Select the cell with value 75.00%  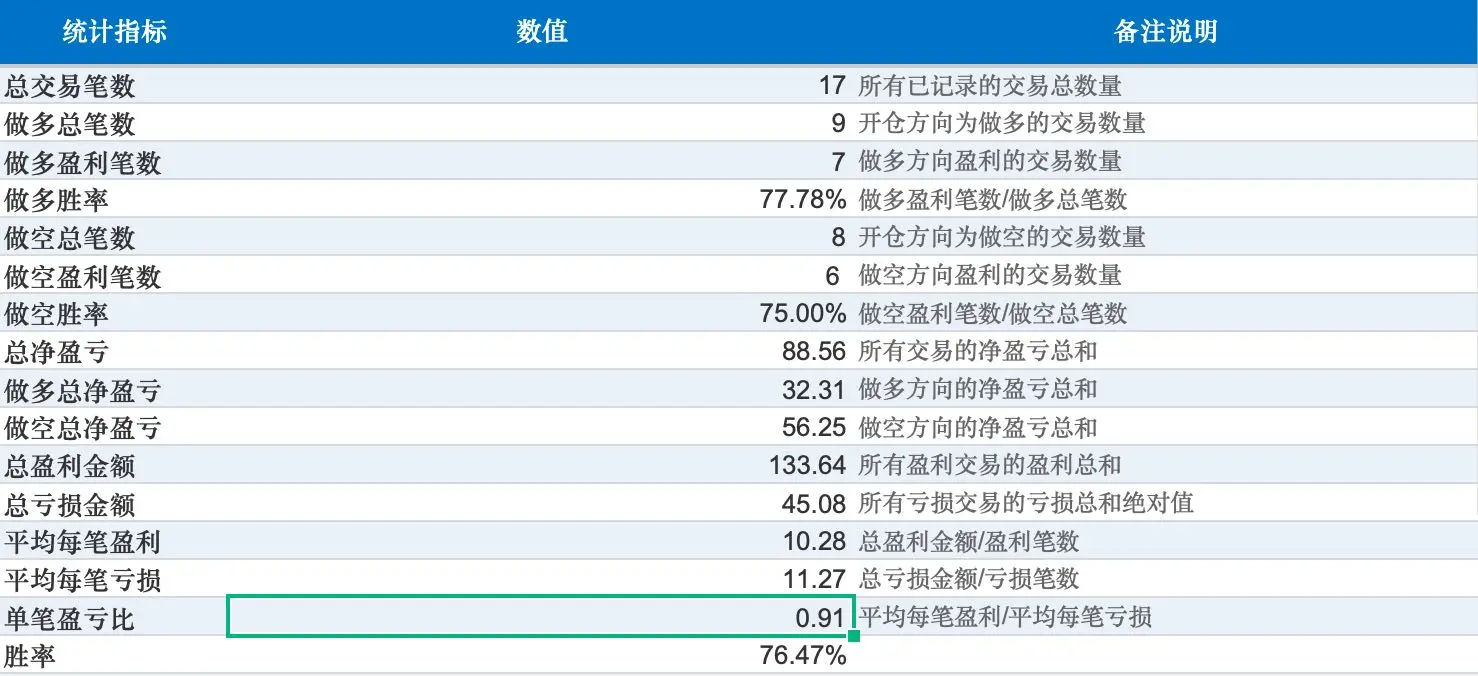pyautogui.click(x=541, y=314)
